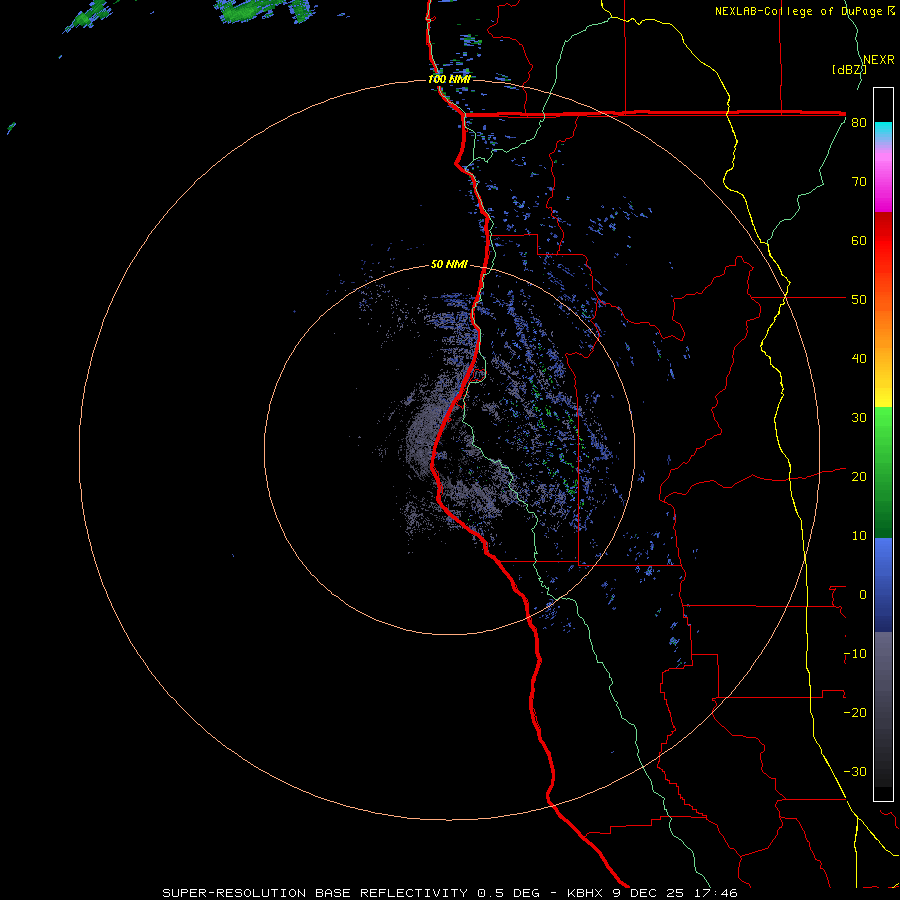This screenshot has height=900, width=900.
Task: Click the -10 value on dBZ scale
Action: pyautogui.click(x=855, y=654)
